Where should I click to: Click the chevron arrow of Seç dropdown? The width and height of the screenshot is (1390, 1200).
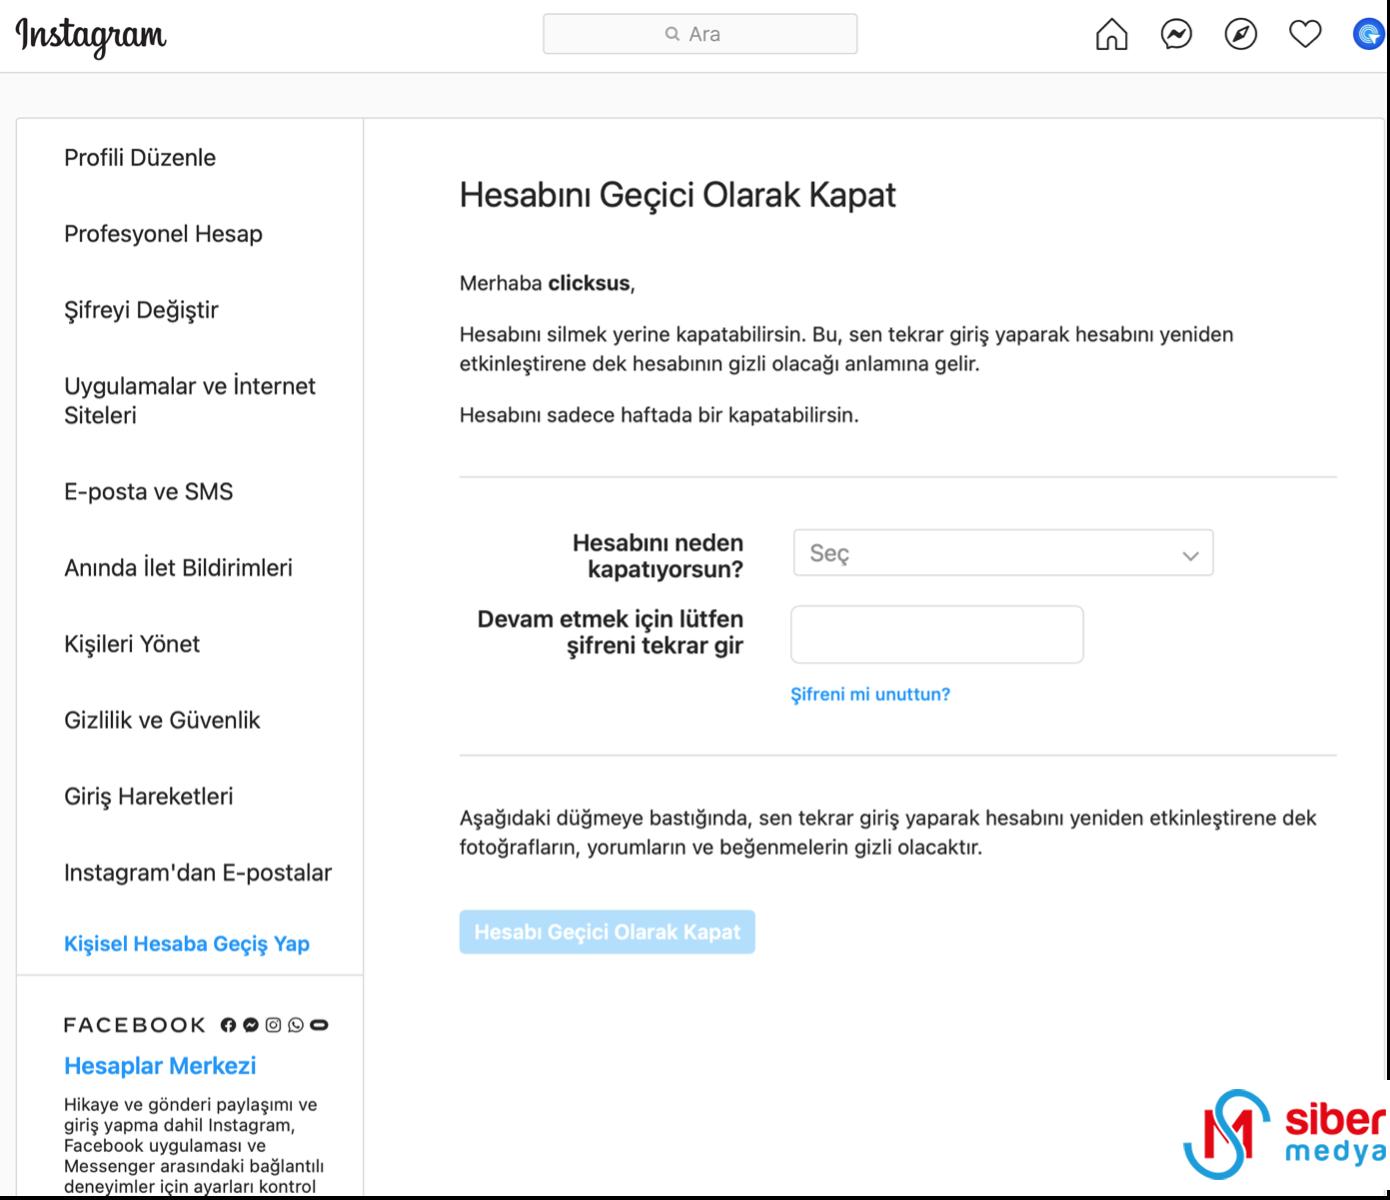(x=1190, y=555)
